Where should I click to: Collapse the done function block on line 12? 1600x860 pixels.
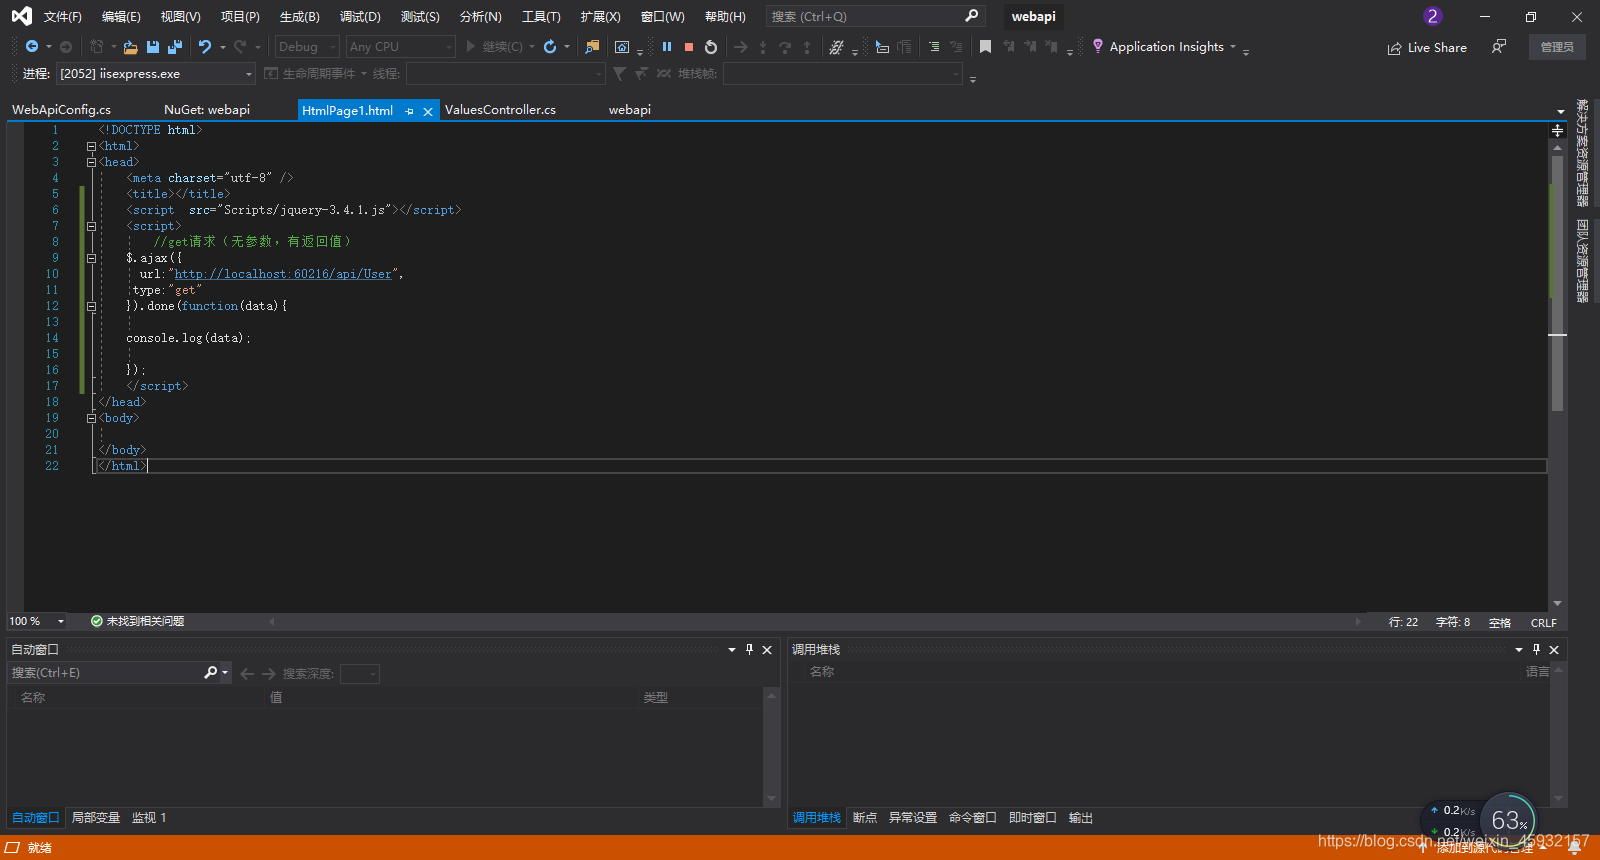[x=91, y=306]
